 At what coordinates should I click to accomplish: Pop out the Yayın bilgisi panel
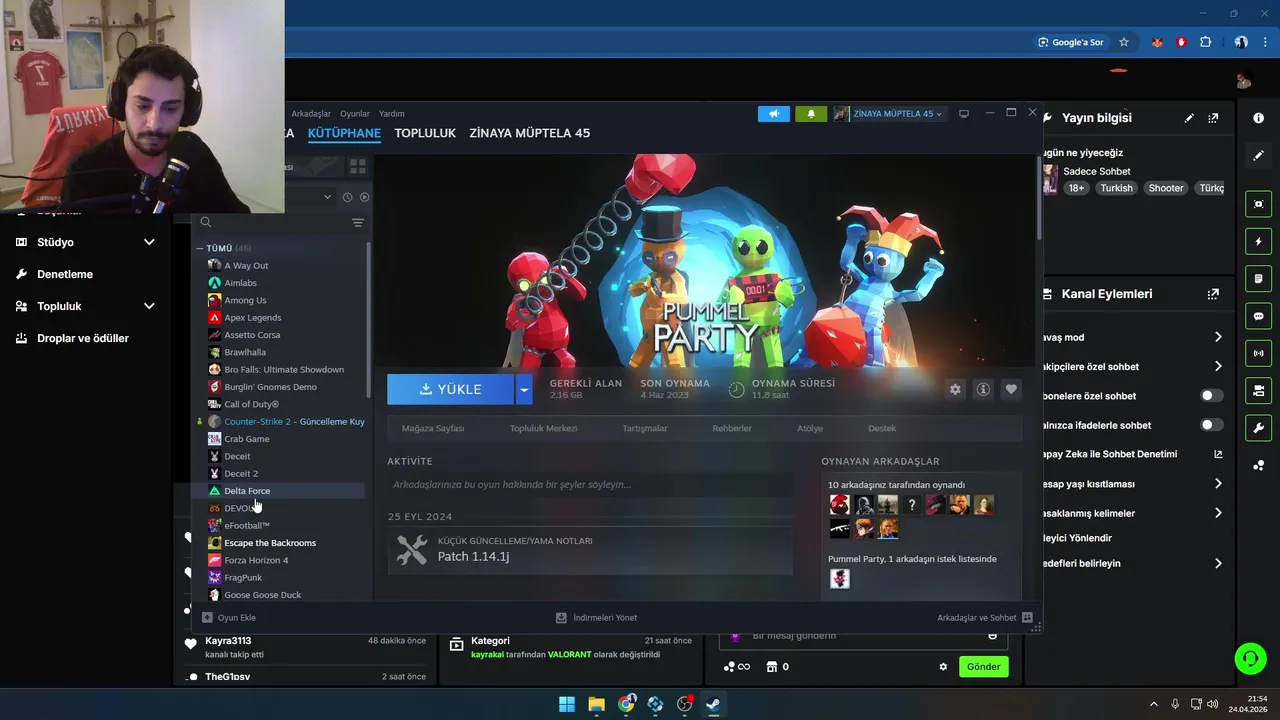click(1213, 118)
